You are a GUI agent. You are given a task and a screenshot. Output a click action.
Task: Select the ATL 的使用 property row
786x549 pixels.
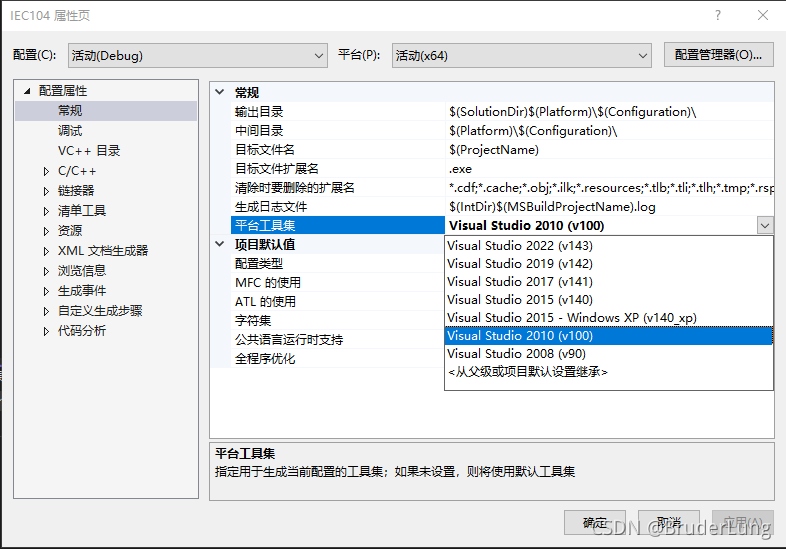tap(338, 302)
